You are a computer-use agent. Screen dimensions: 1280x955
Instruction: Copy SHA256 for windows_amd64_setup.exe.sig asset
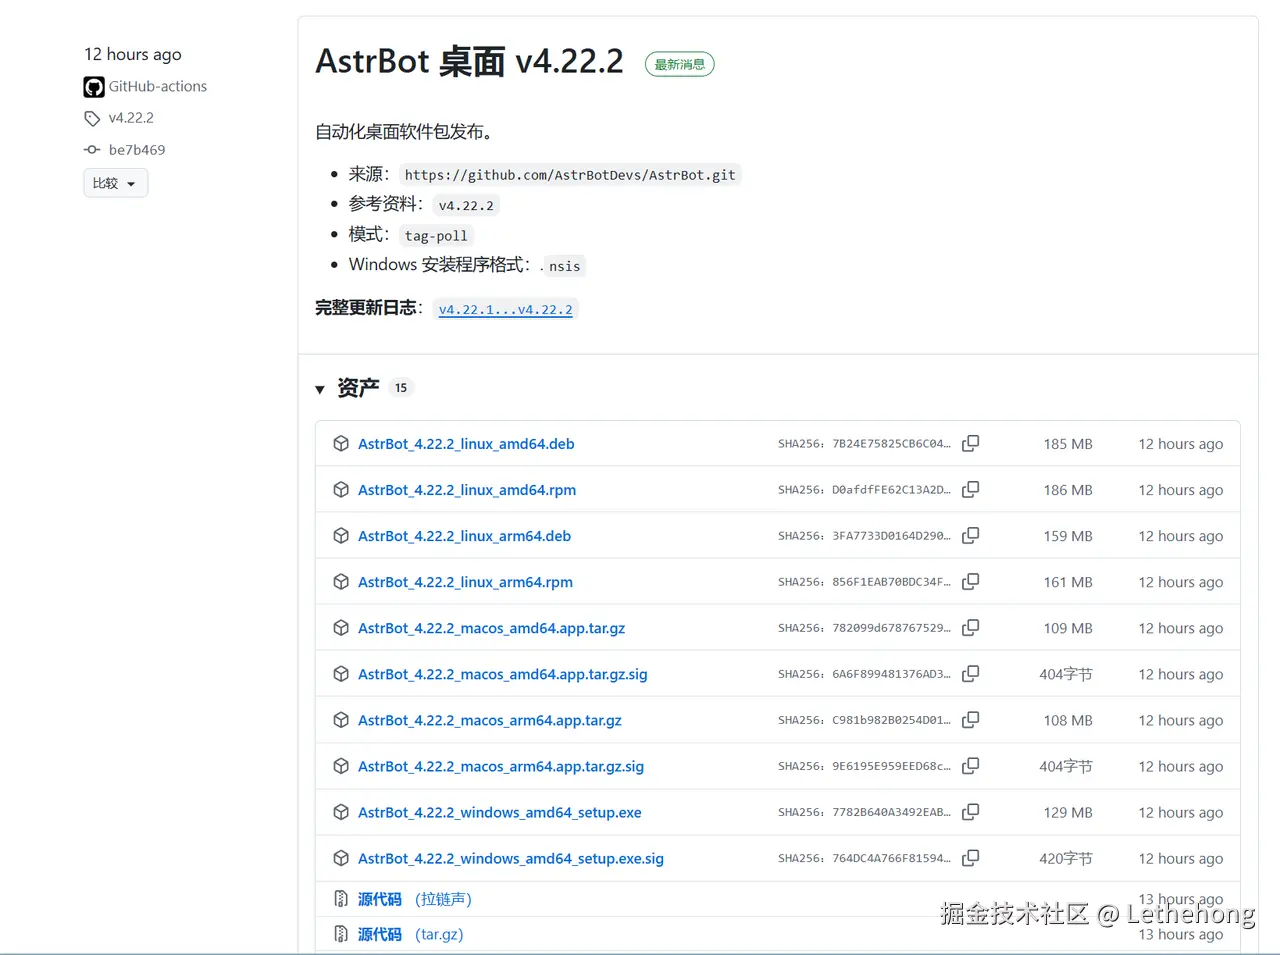[x=970, y=857]
